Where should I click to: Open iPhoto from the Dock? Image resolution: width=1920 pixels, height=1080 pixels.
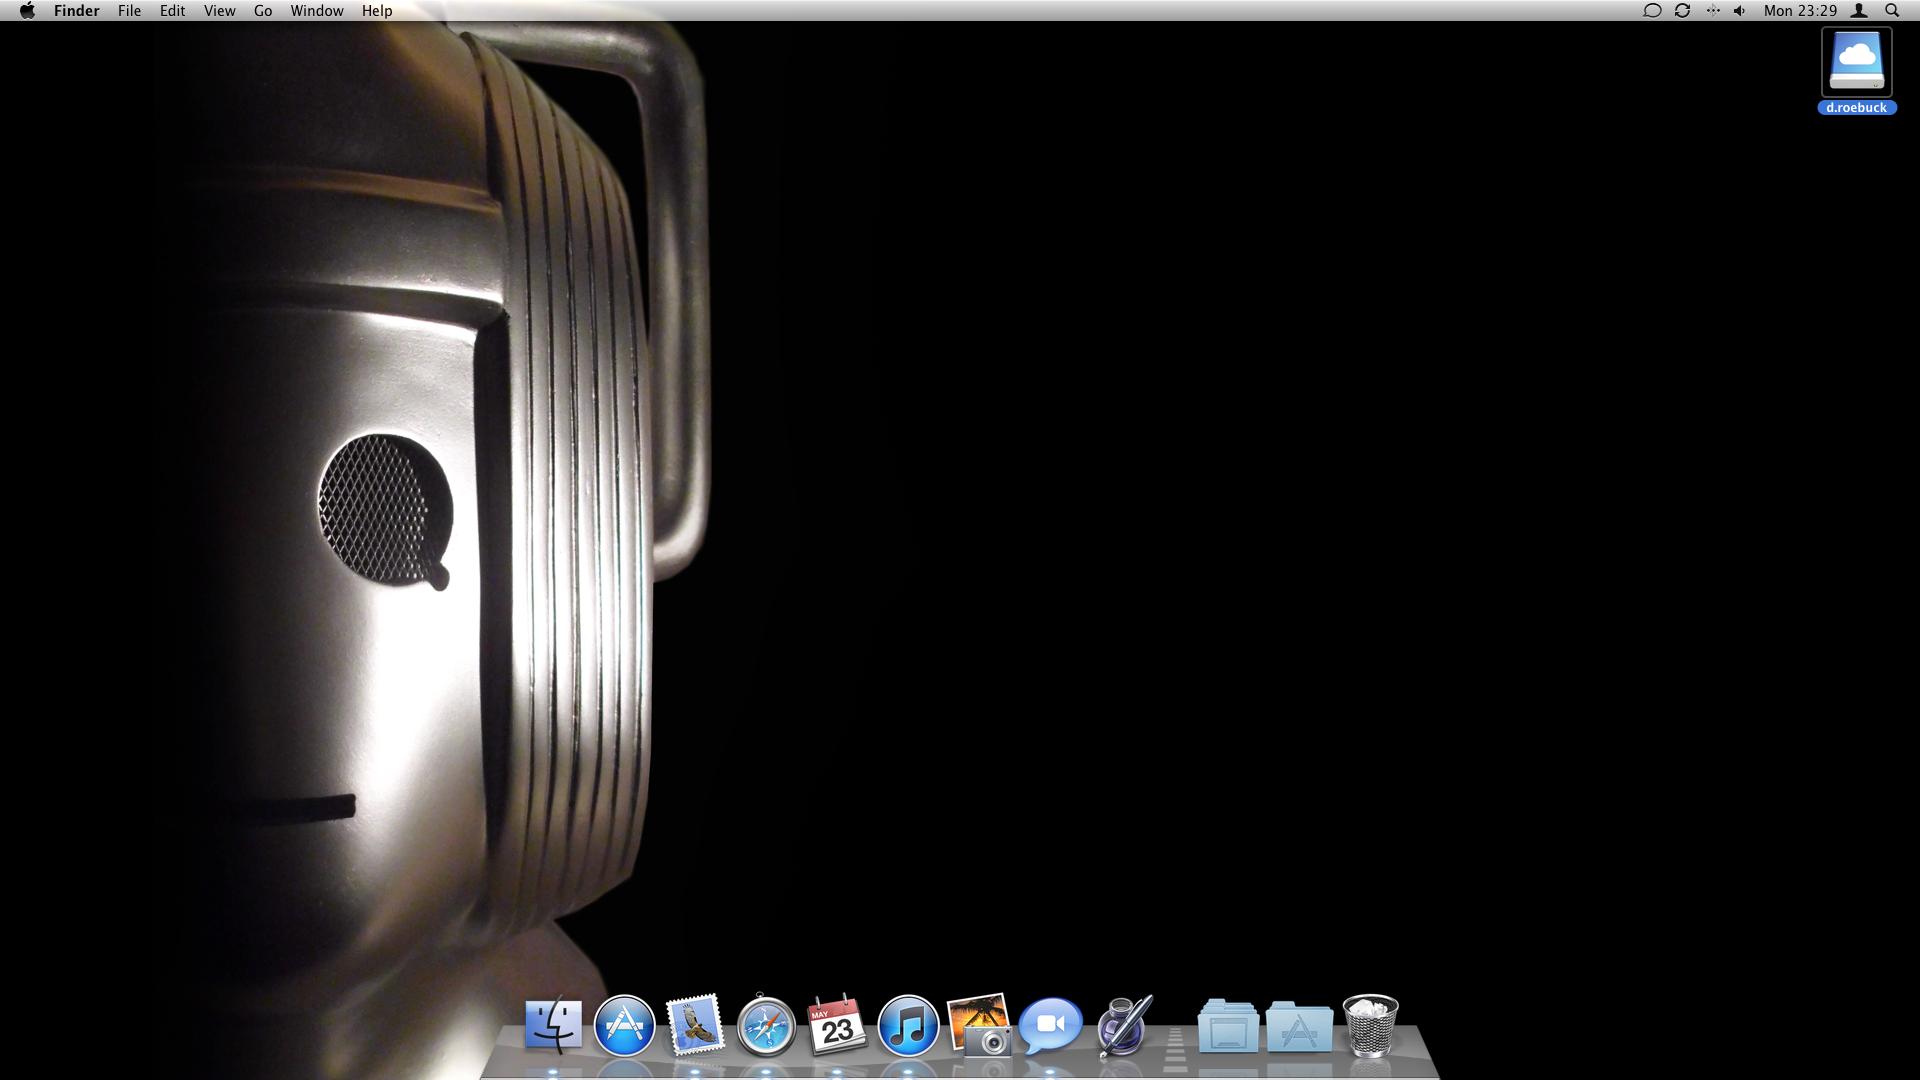pos(978,1025)
